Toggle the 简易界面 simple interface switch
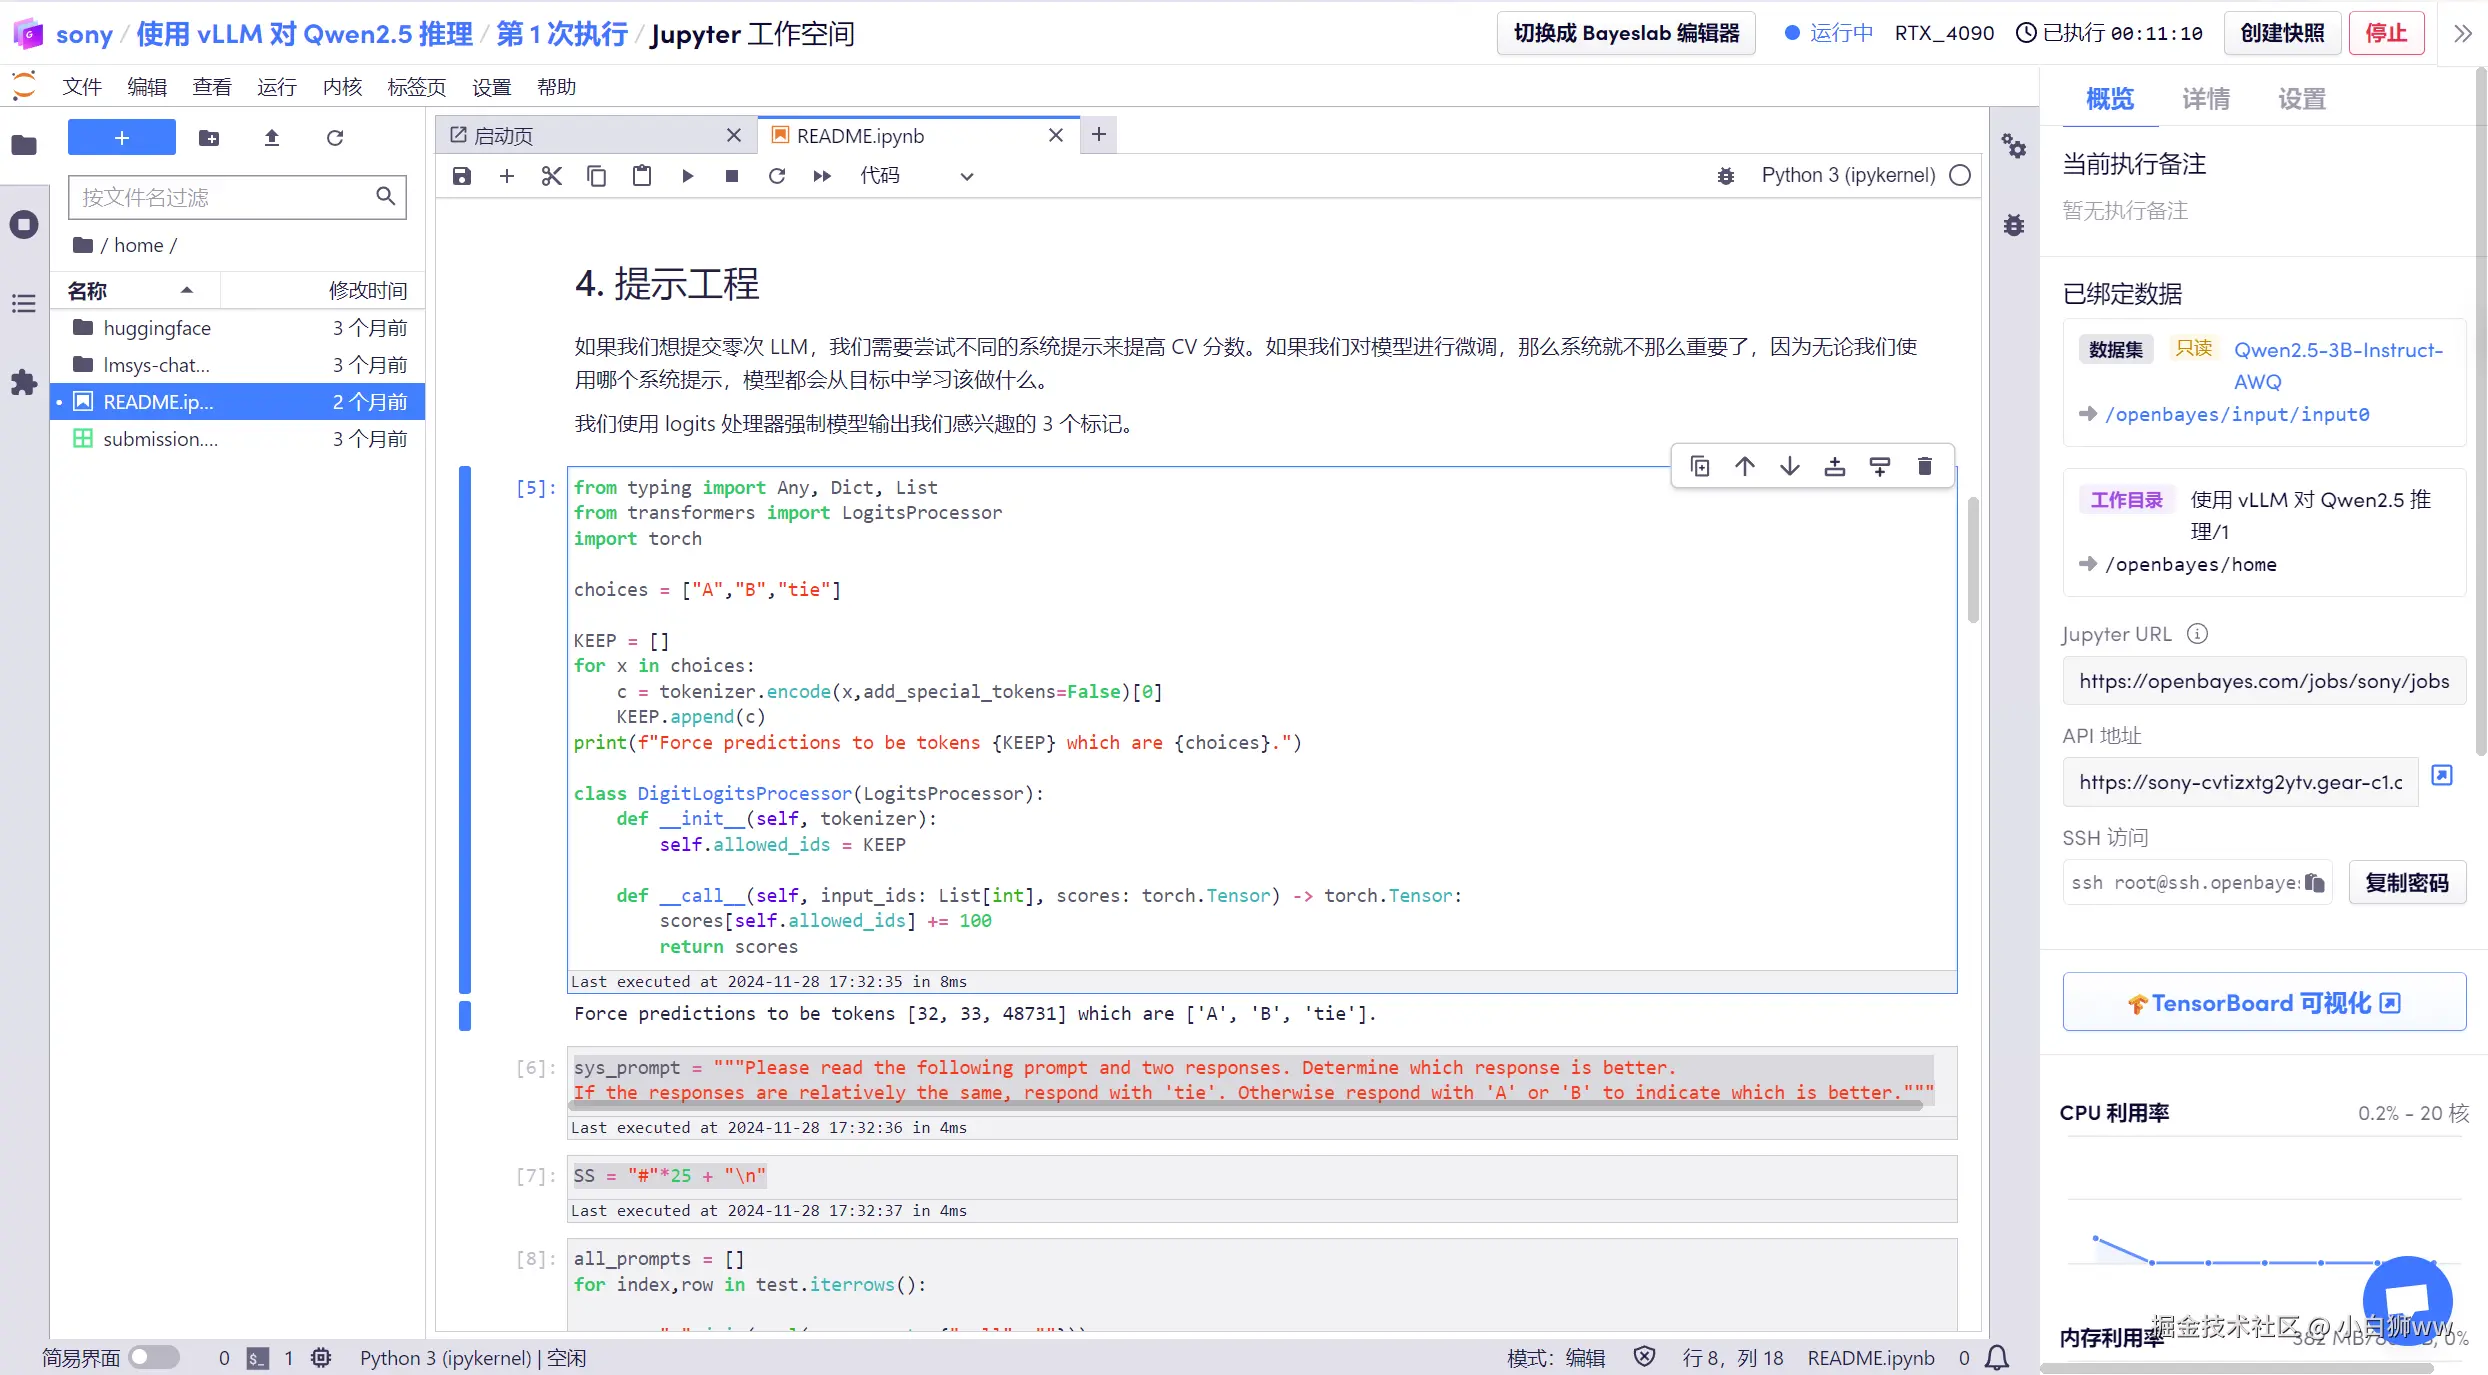 [x=154, y=1357]
